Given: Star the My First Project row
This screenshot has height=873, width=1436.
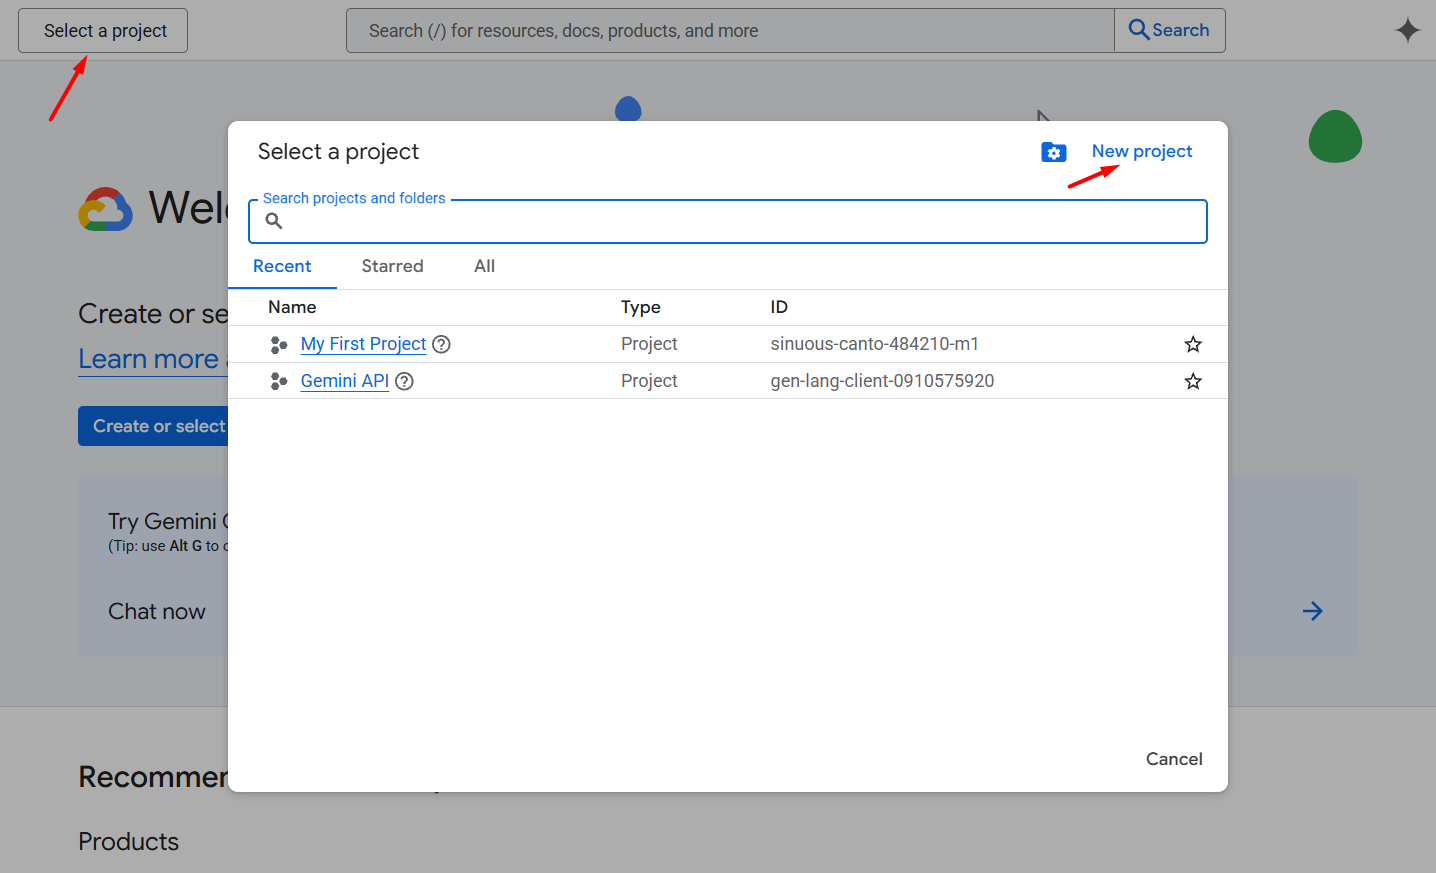Looking at the screenshot, I should coord(1192,344).
